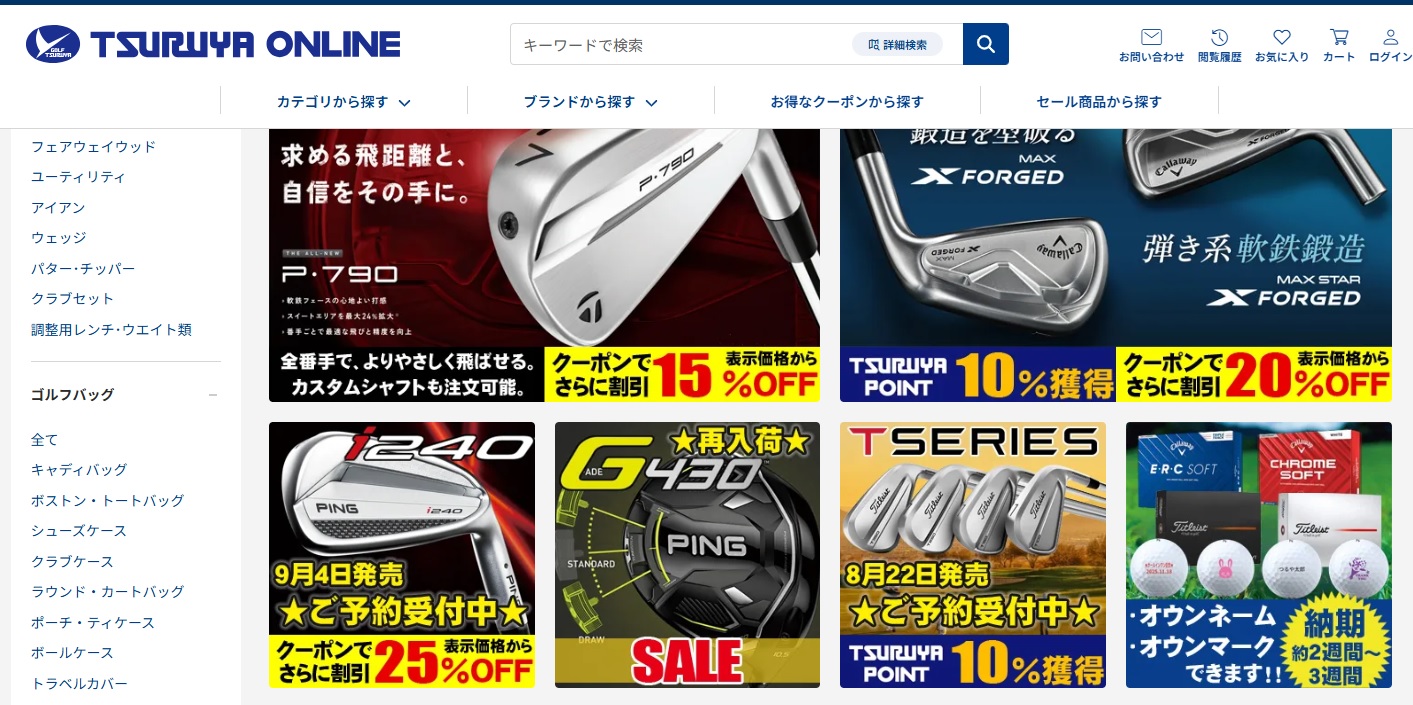Open 詳細検索 advanced search button
The width and height of the screenshot is (1413, 705).
coord(897,44)
